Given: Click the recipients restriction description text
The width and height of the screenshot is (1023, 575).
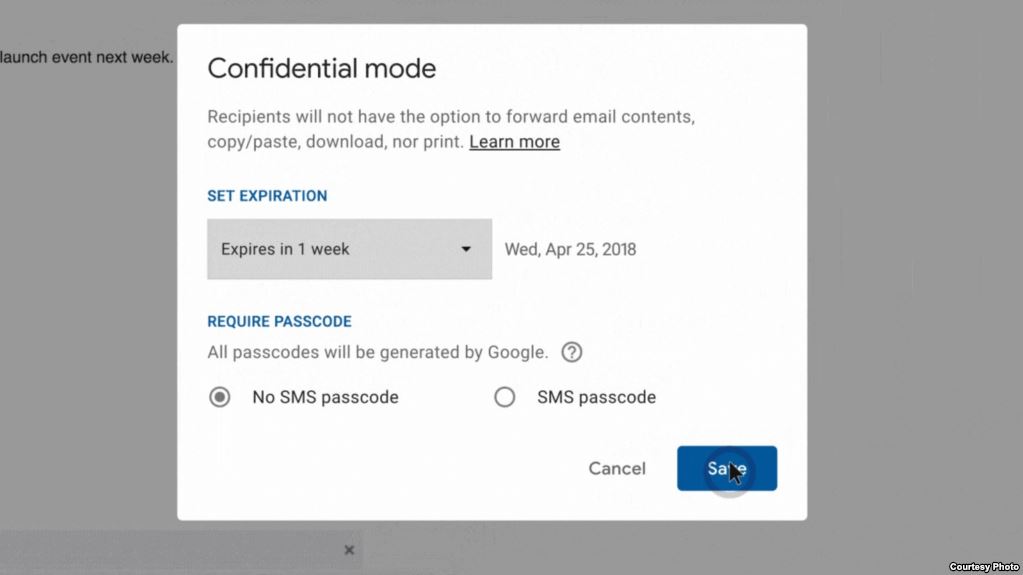Looking at the screenshot, I should (450, 117).
